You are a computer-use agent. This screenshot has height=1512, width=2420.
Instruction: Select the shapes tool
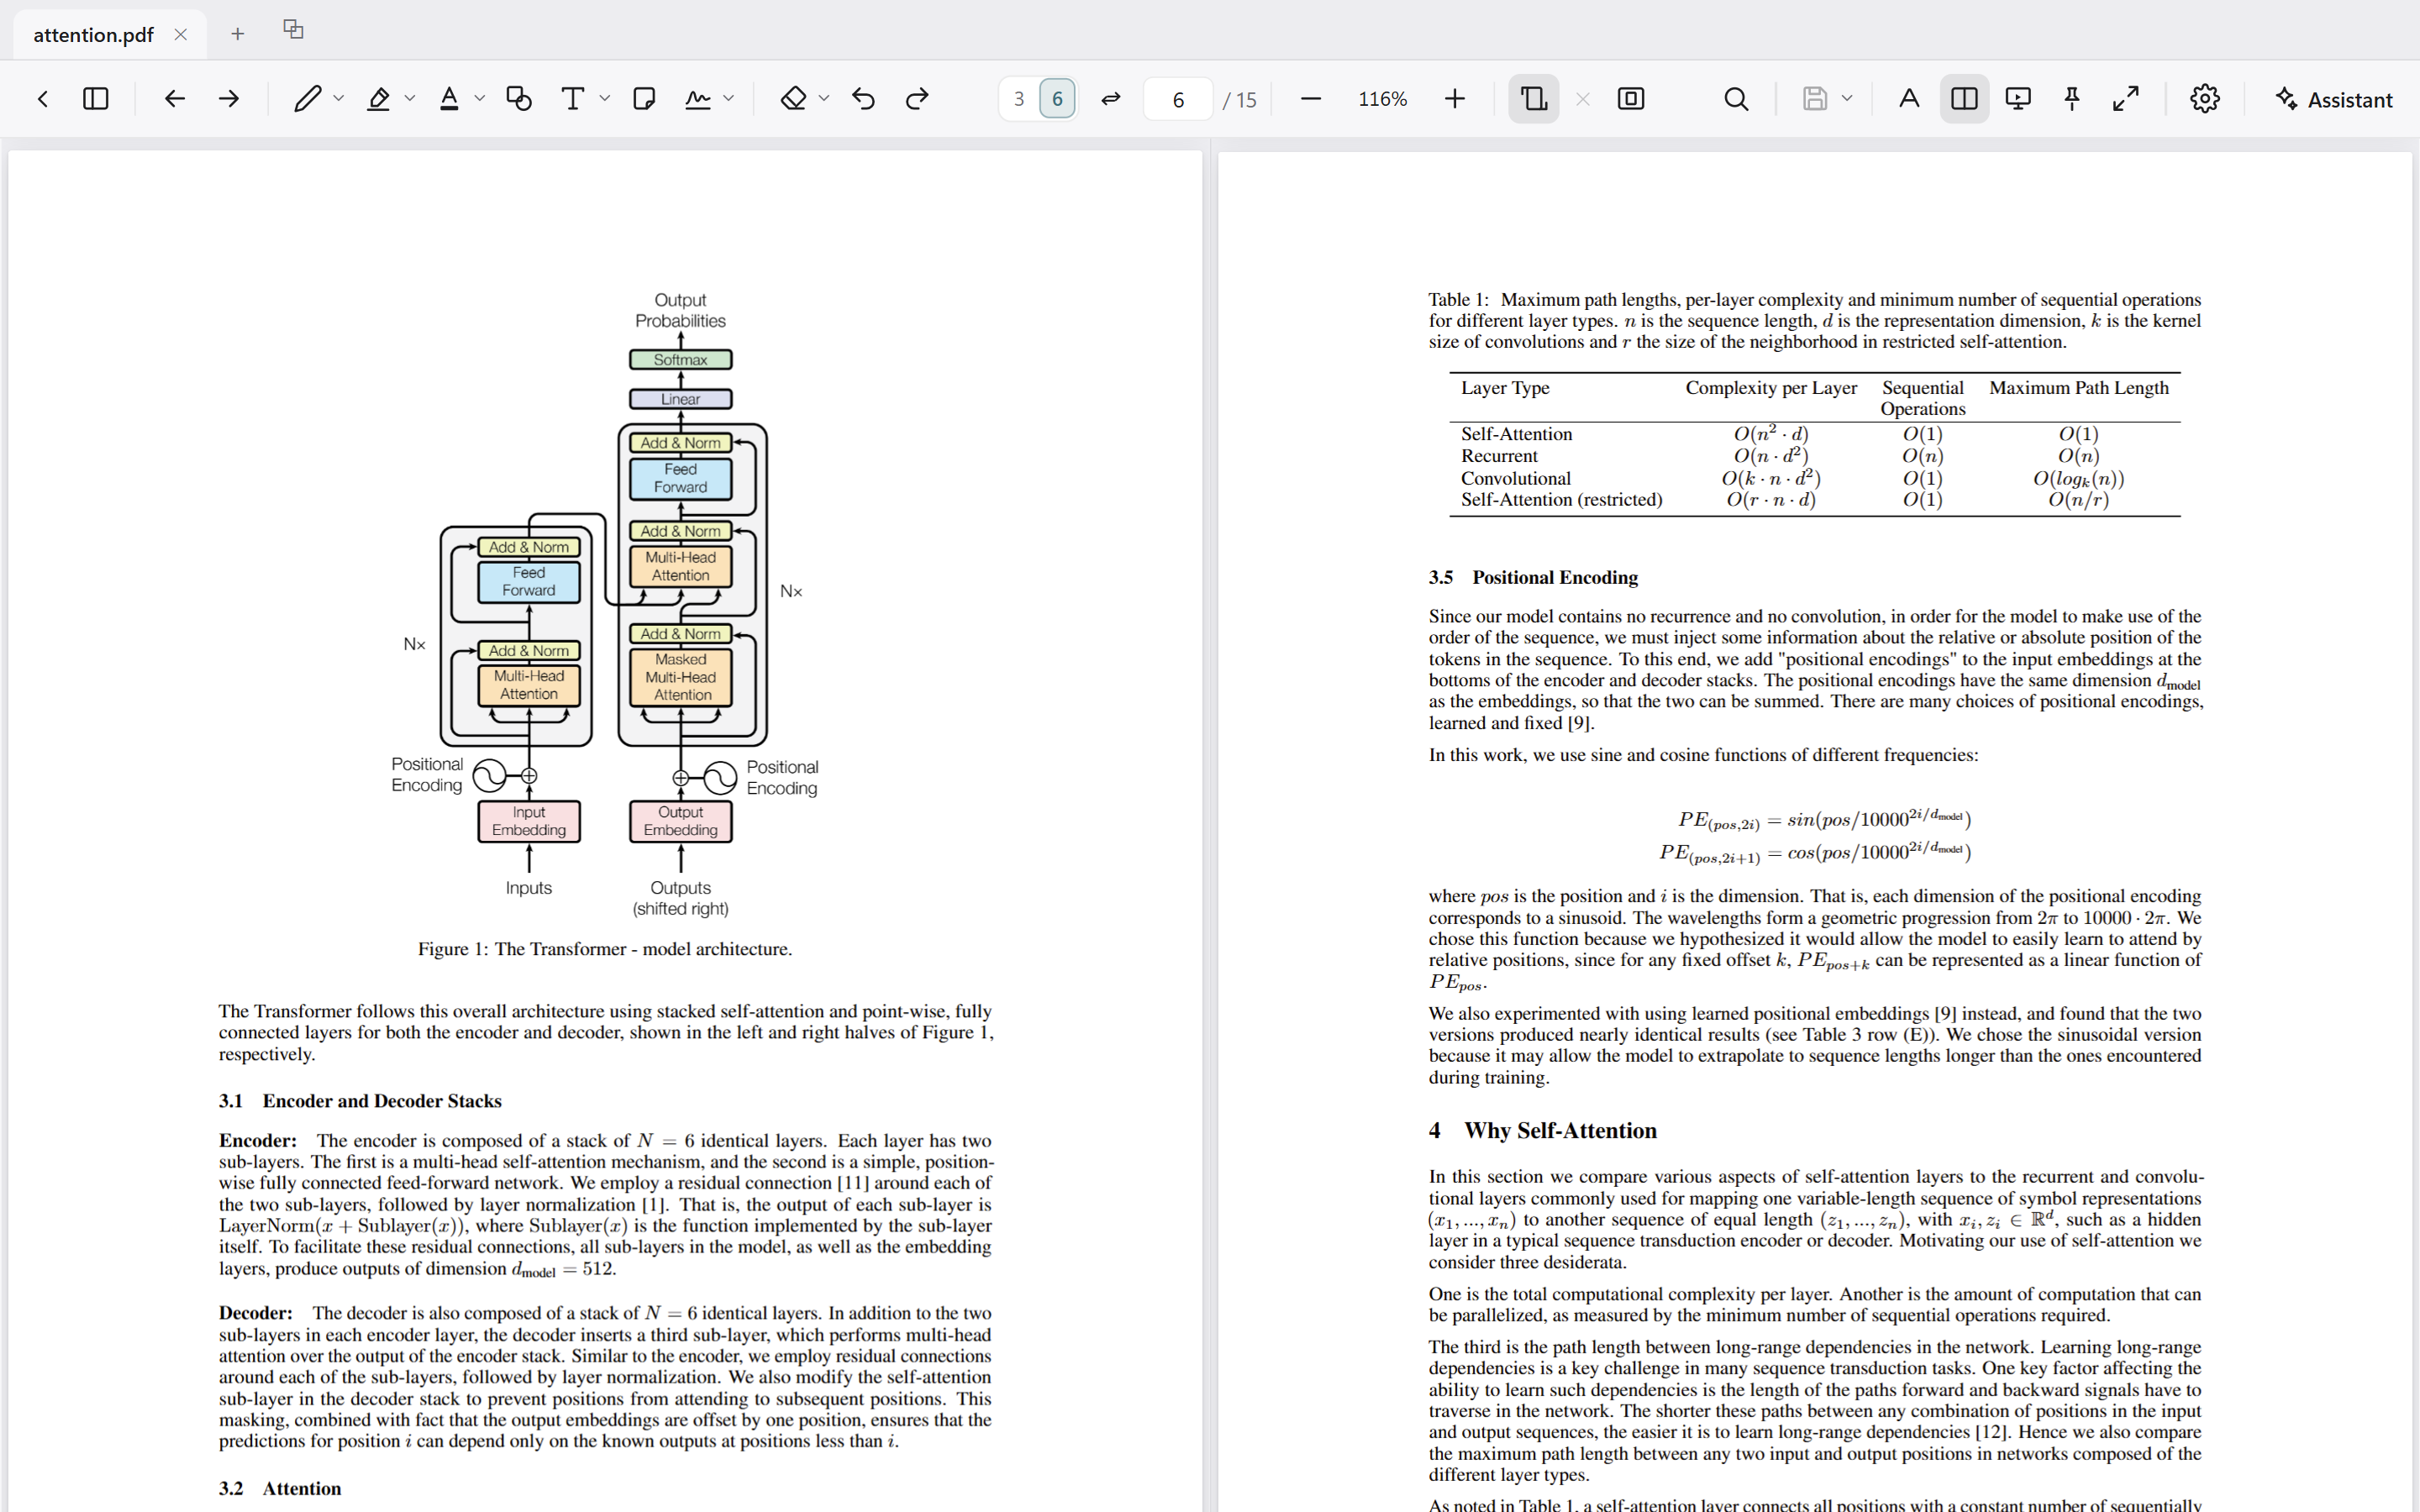click(519, 99)
